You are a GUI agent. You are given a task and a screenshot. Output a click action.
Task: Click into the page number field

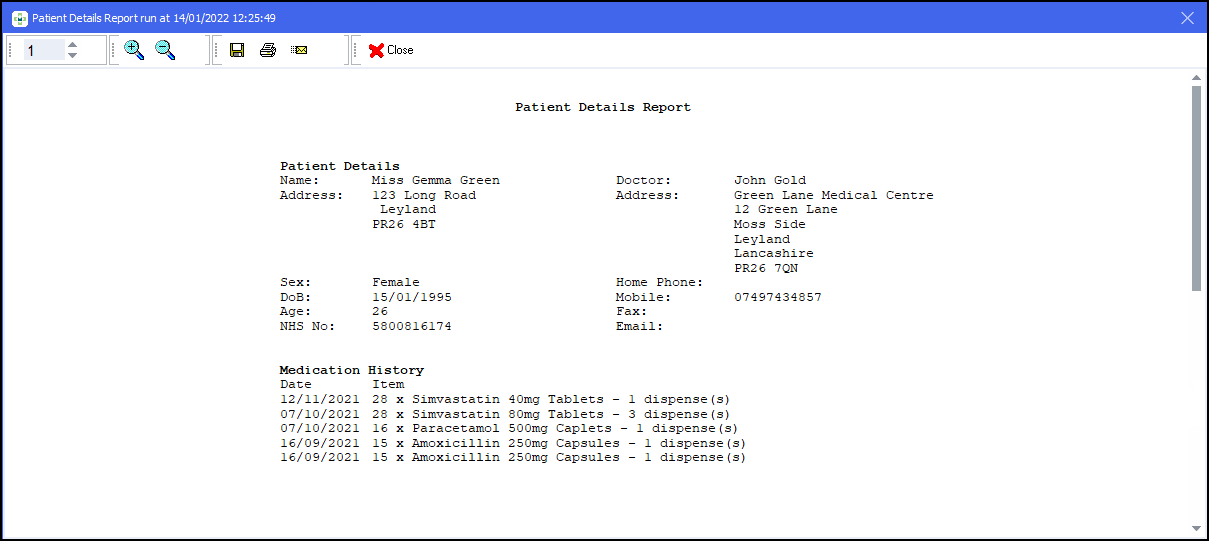pyautogui.click(x=42, y=50)
